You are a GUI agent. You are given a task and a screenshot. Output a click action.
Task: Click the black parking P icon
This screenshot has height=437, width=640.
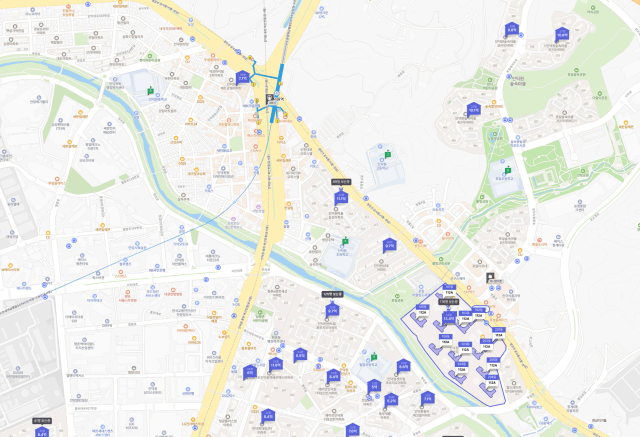coord(490,278)
